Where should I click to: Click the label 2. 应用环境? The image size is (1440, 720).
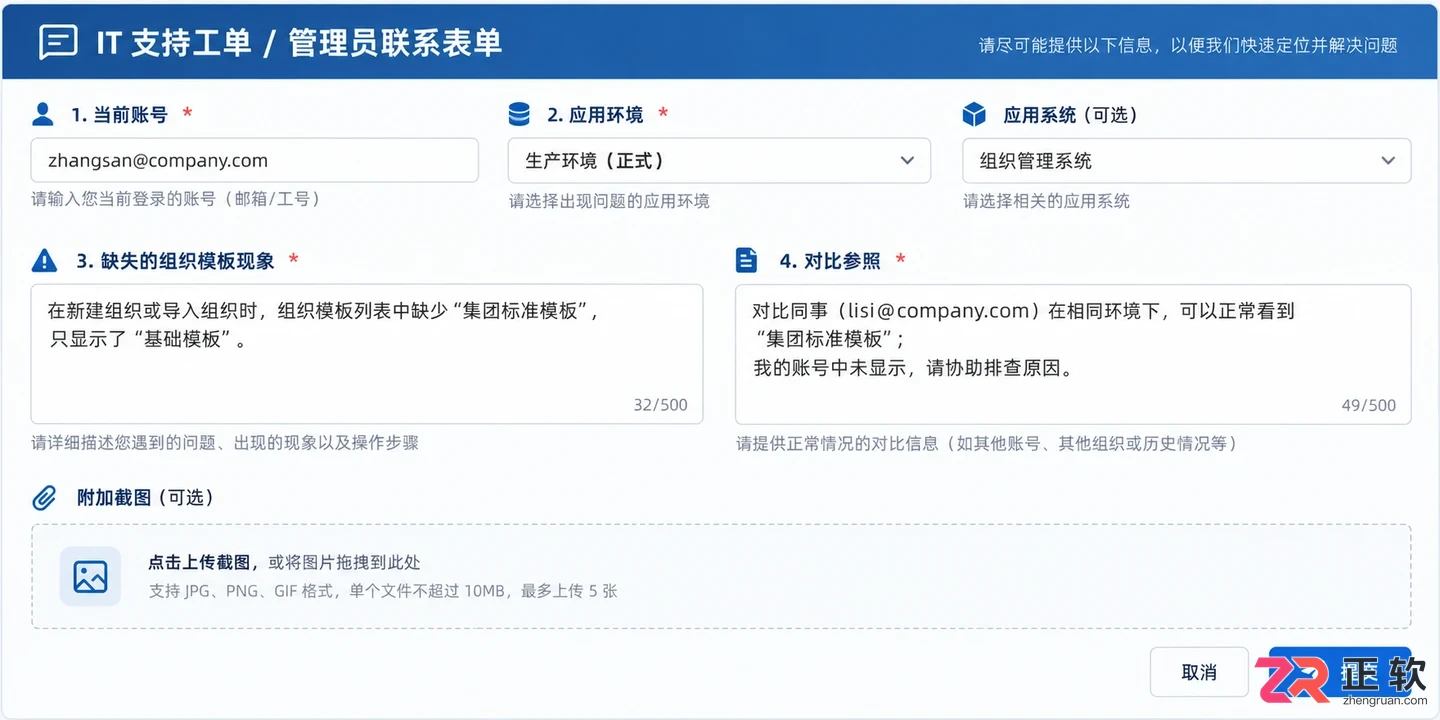pos(595,115)
